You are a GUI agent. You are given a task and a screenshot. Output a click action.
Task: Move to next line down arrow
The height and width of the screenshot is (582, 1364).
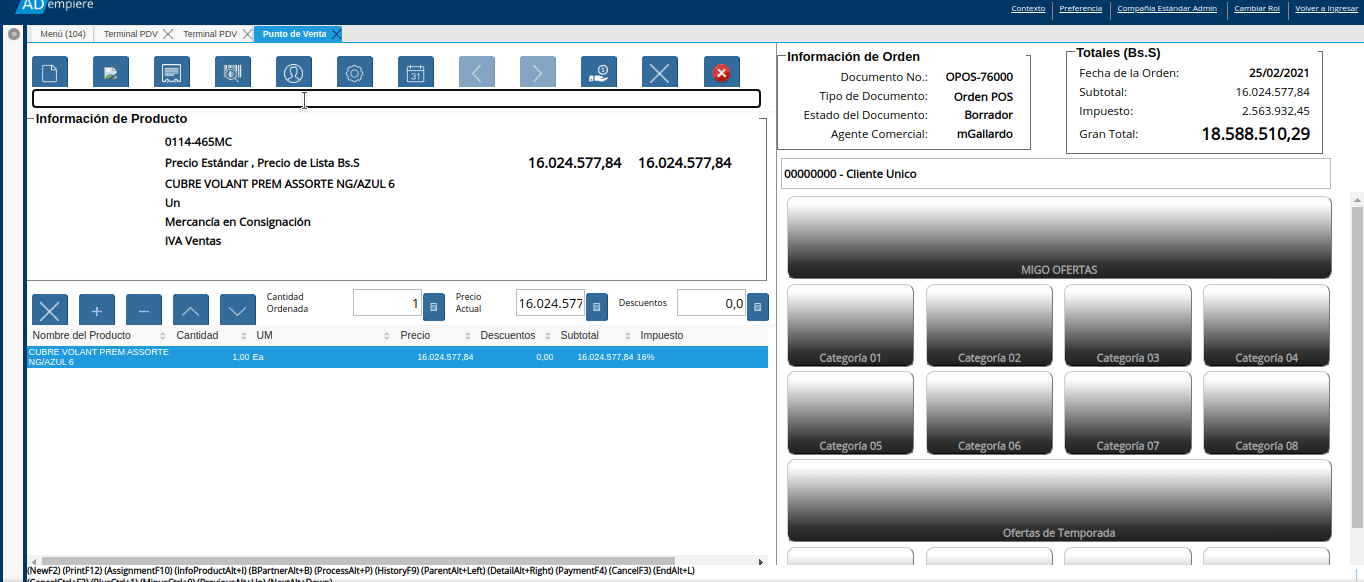point(238,309)
